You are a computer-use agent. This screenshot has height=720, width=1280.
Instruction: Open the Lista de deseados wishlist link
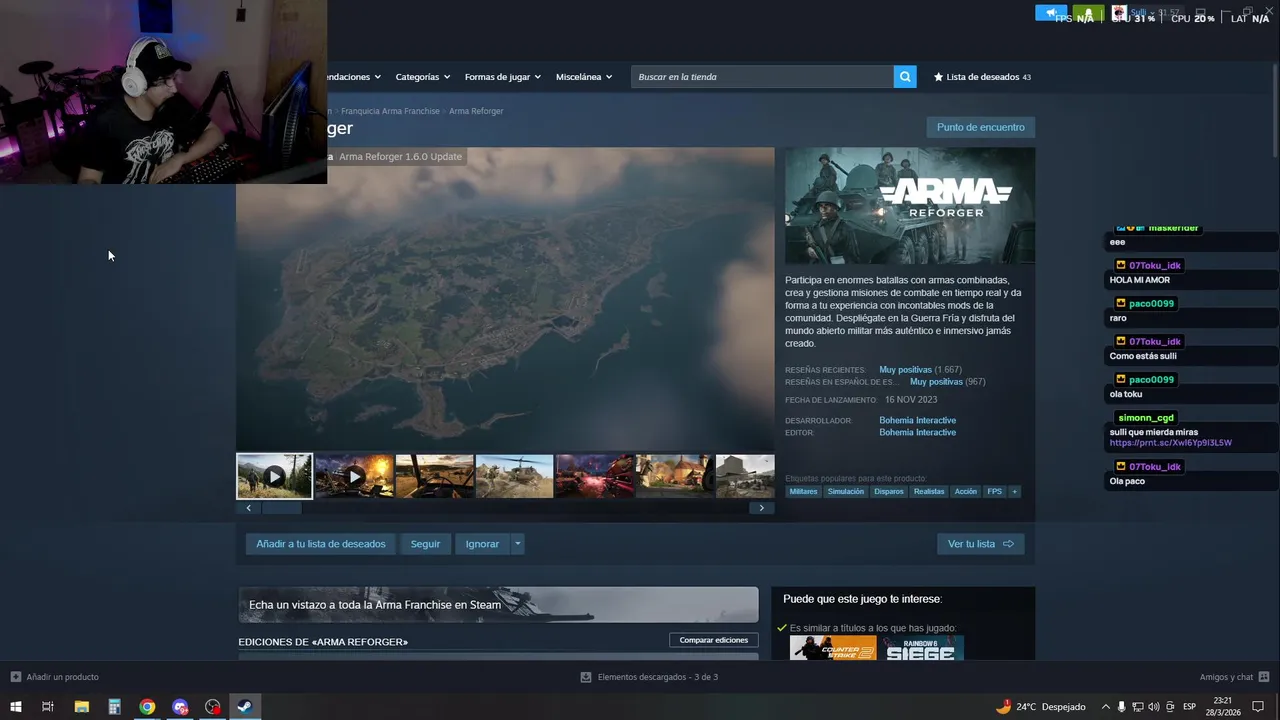click(982, 77)
